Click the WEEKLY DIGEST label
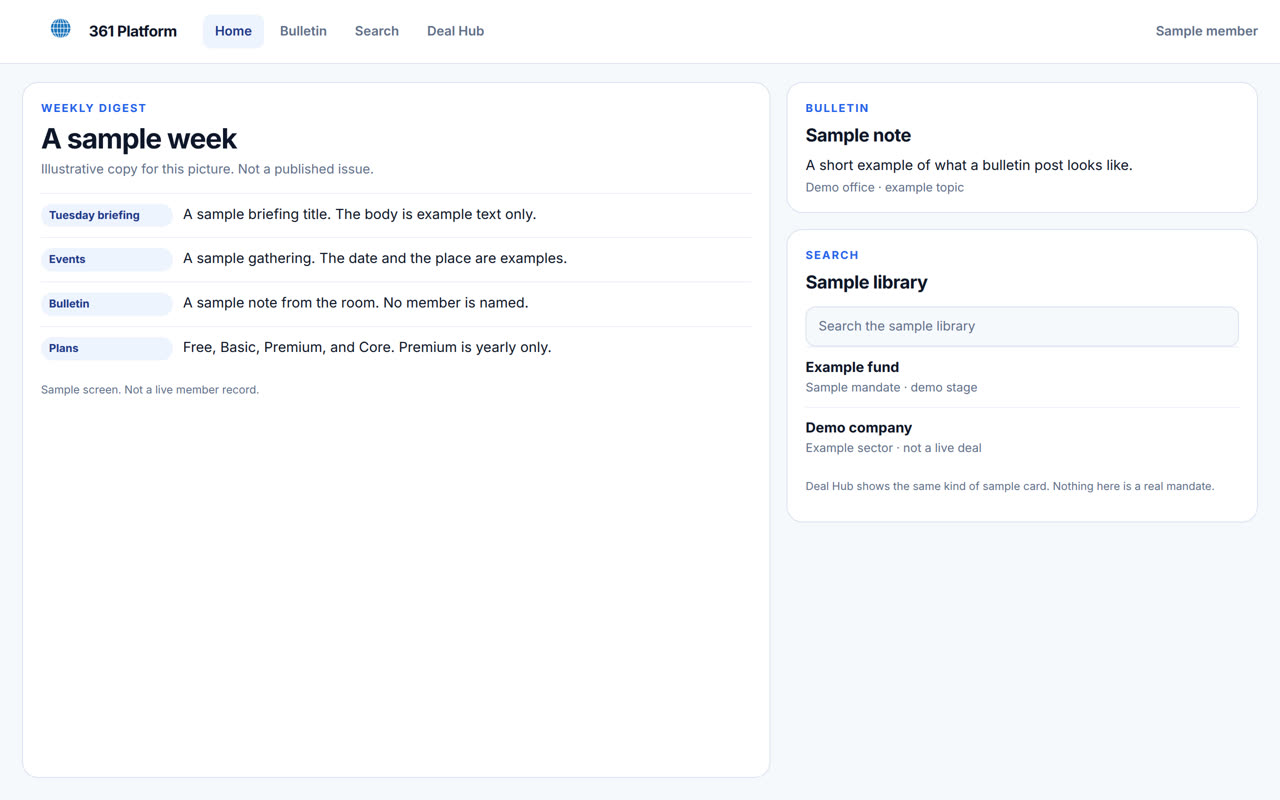This screenshot has height=800, width=1280. click(x=94, y=108)
